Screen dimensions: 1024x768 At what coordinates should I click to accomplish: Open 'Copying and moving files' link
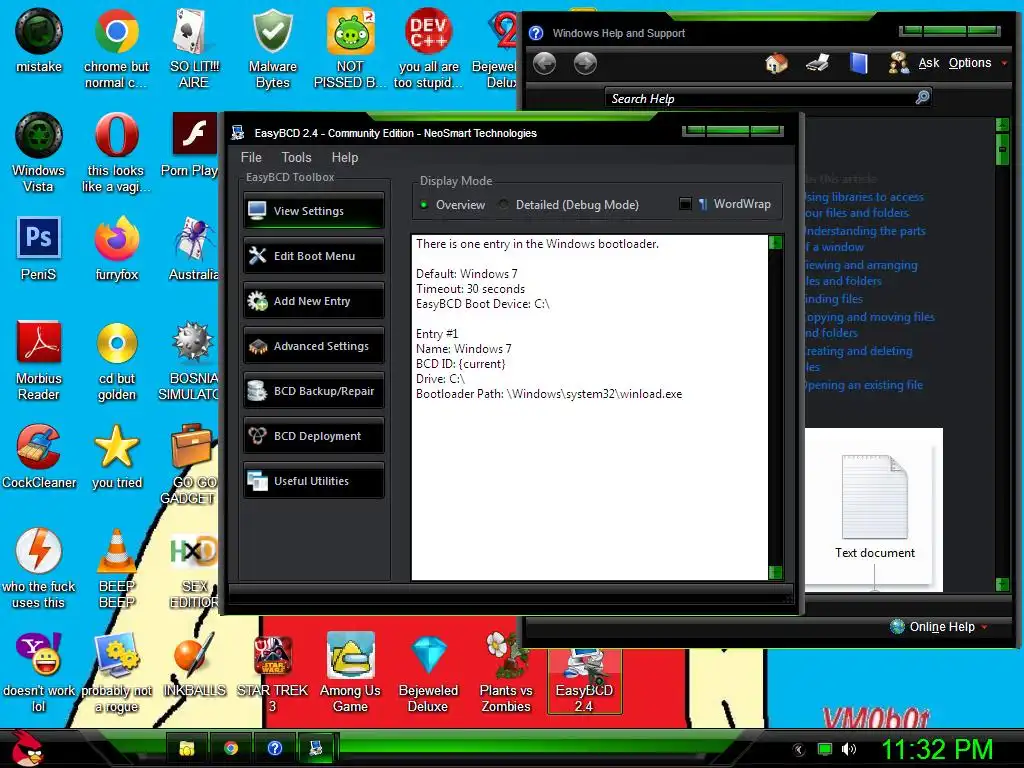(870, 325)
